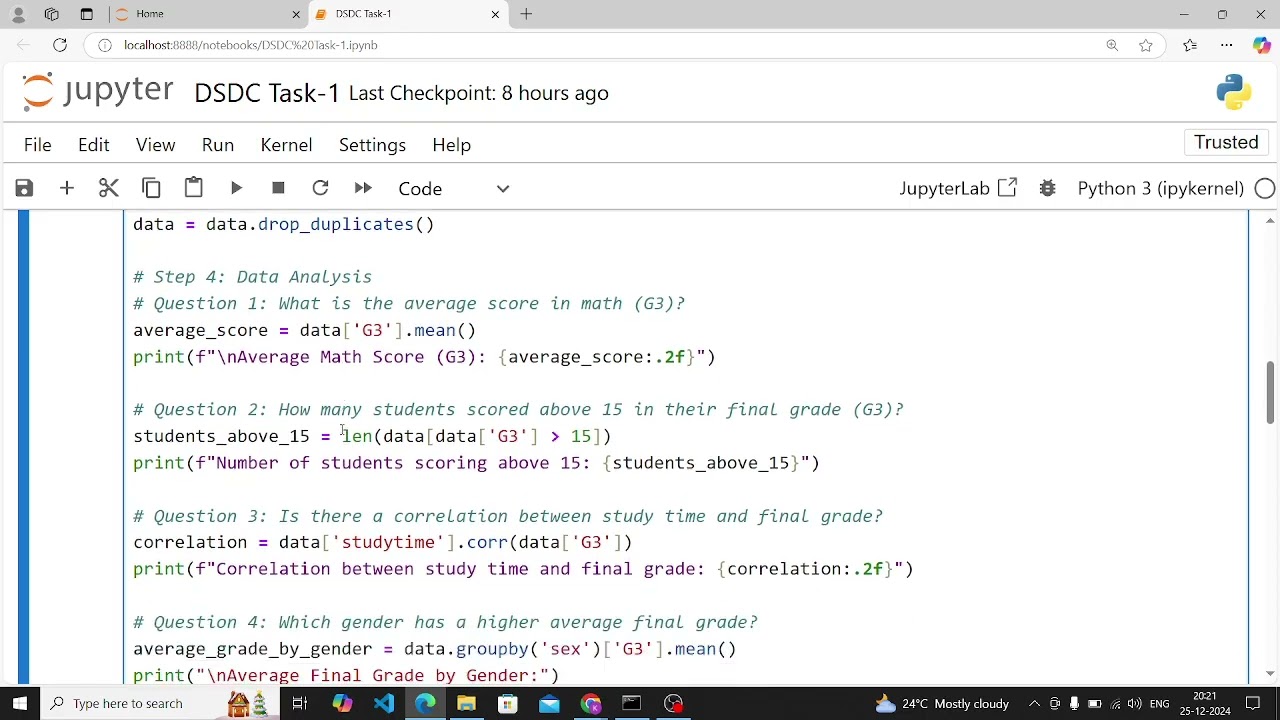1280x720 pixels.
Task: Copy the selected cell
Action: (151, 188)
